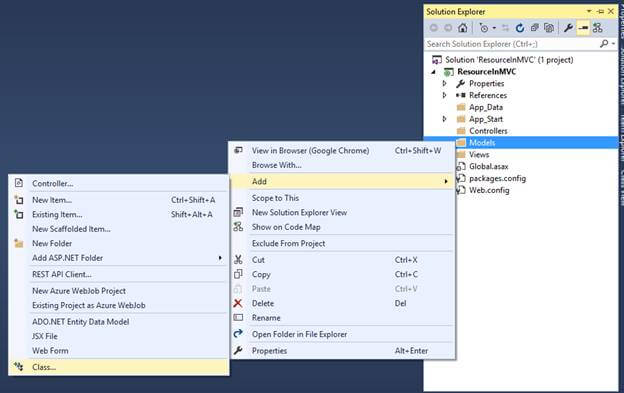Go back in Solution Explorer toolbar
The image size is (624, 393).
coord(434,28)
